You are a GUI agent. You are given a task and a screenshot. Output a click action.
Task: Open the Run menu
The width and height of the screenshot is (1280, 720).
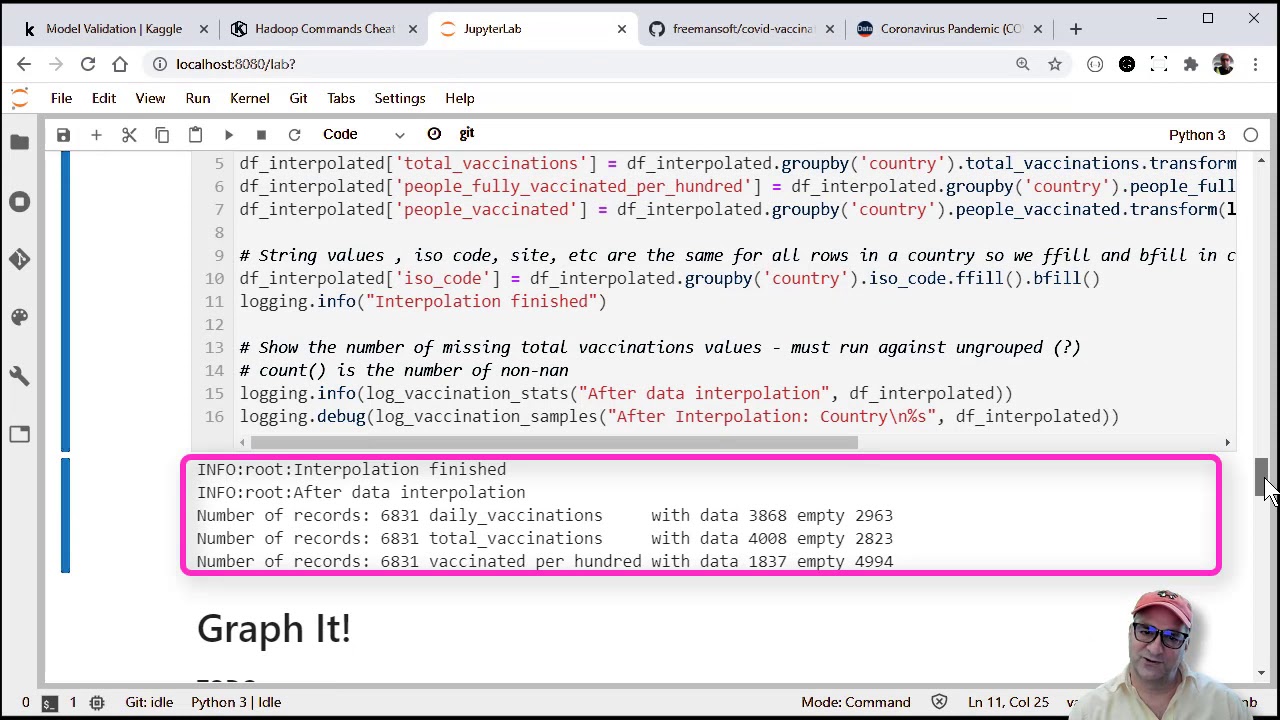click(197, 98)
